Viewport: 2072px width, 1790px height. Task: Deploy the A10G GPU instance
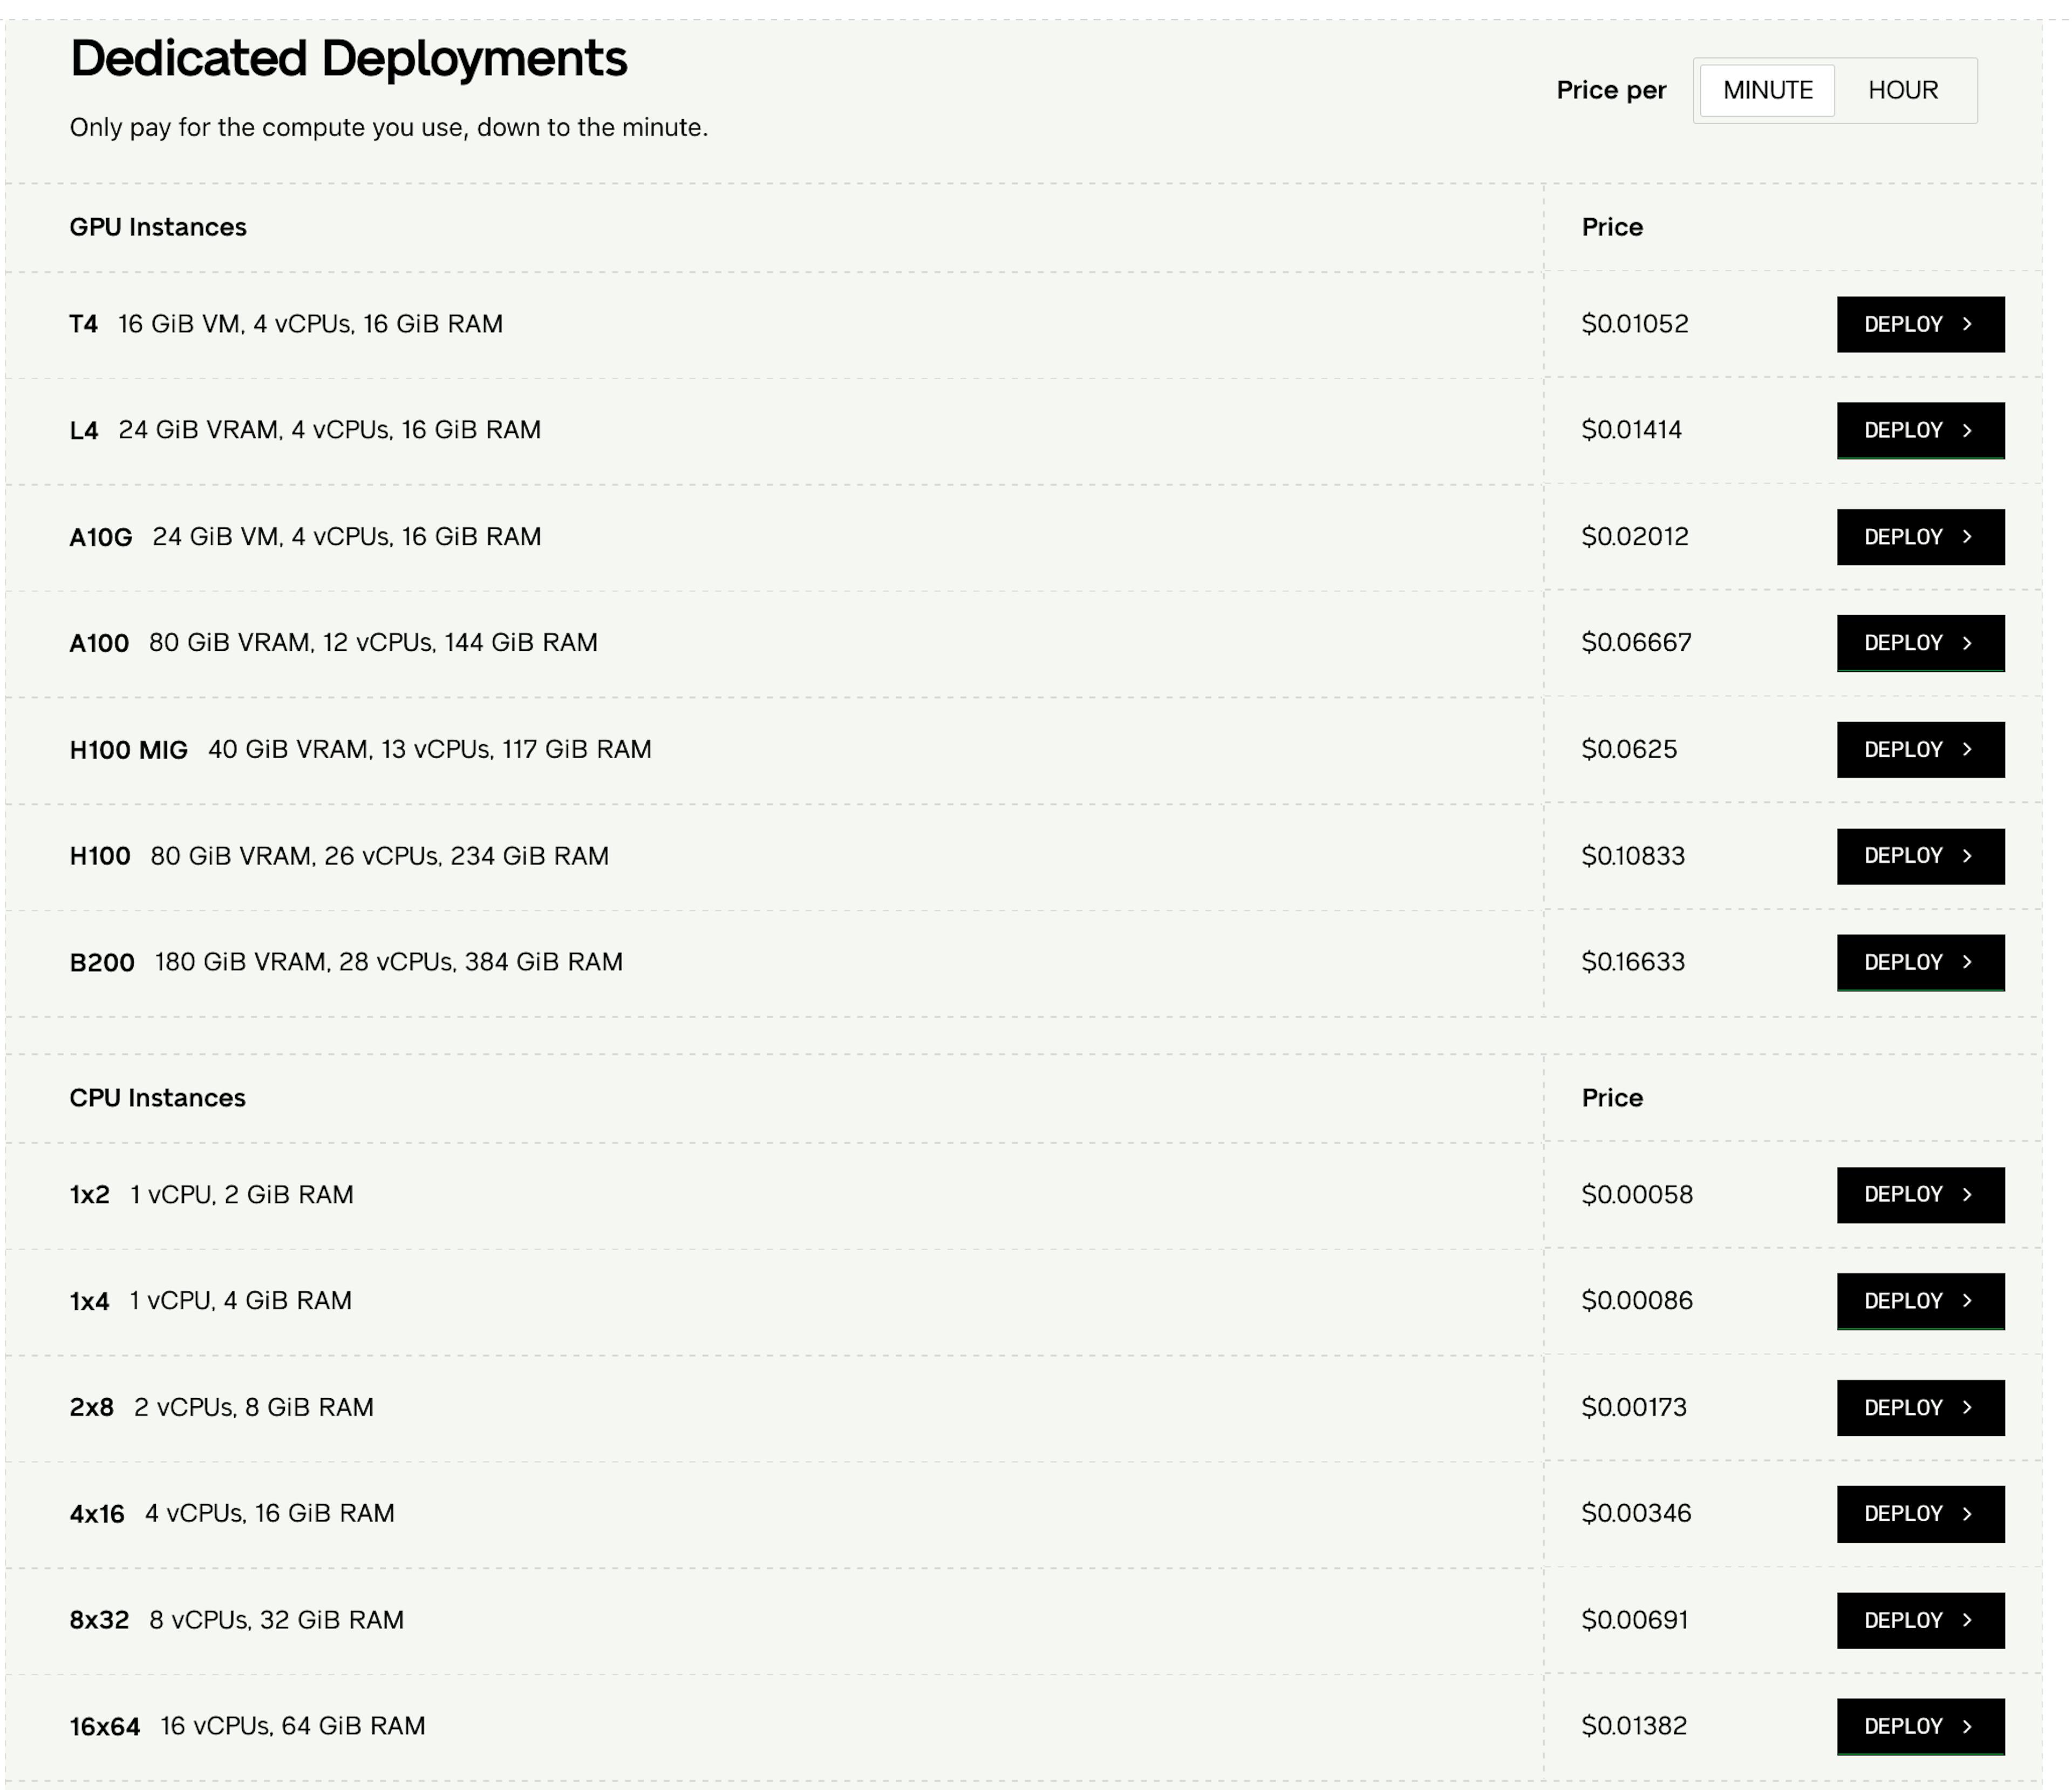click(x=1920, y=536)
